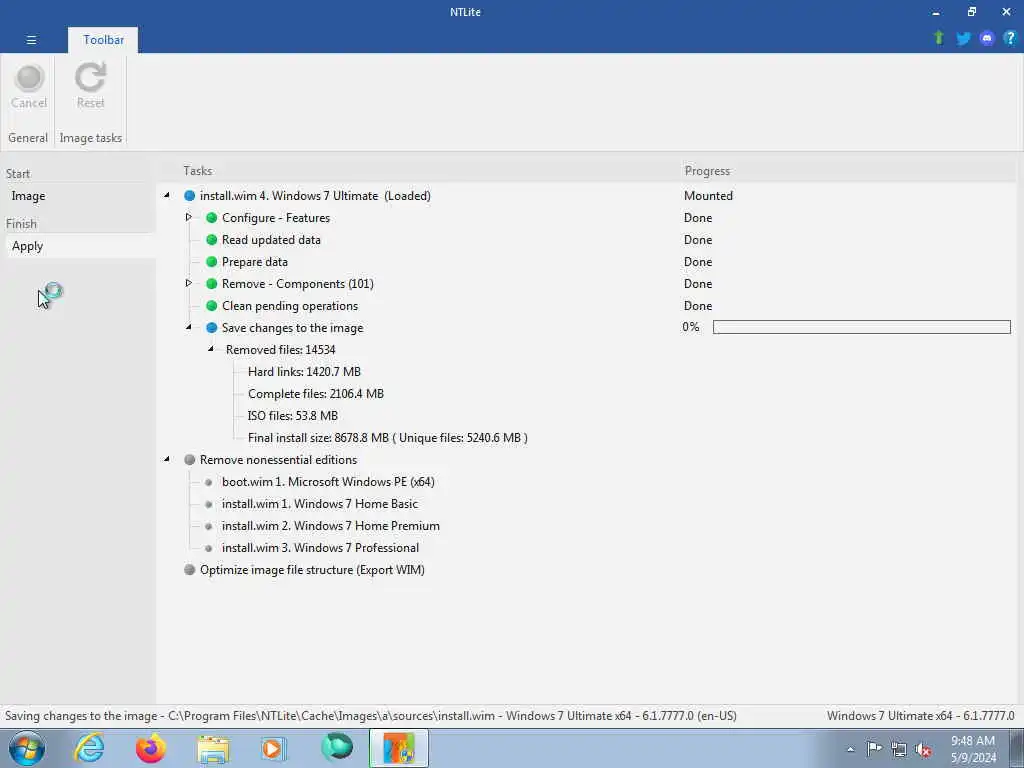
Task: Click small dot beside Windows 7 Professional
Action: (x=208, y=548)
